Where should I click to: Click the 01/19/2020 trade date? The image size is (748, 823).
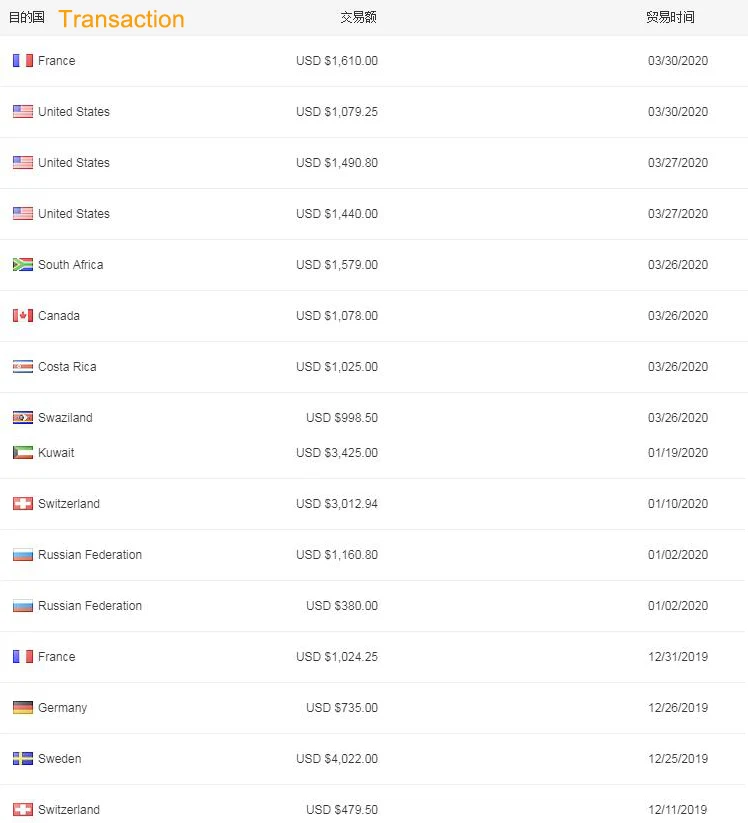coord(677,453)
